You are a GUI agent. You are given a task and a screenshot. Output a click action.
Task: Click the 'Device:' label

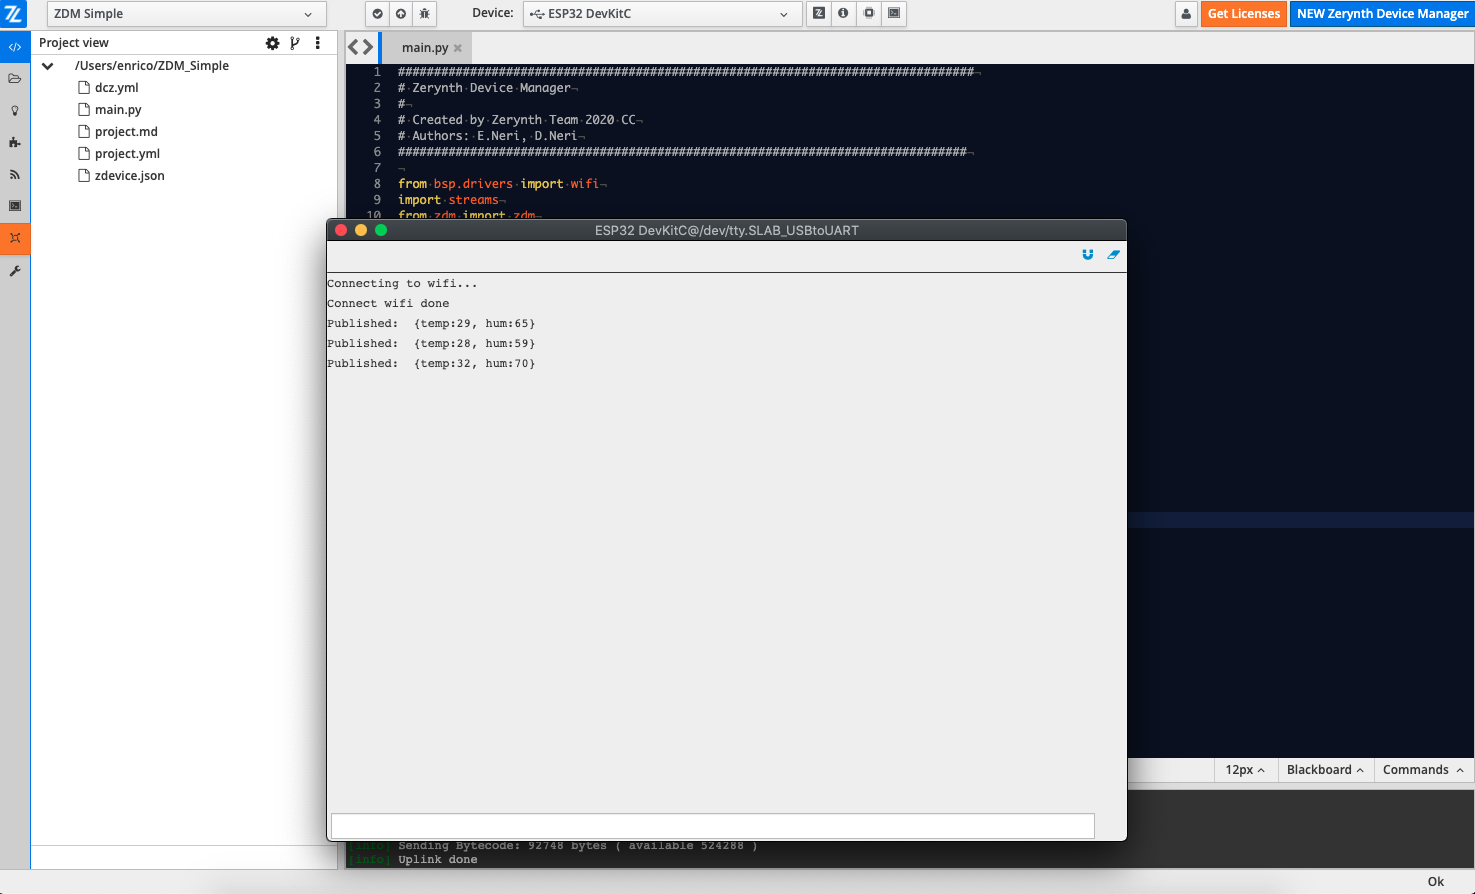(x=493, y=14)
